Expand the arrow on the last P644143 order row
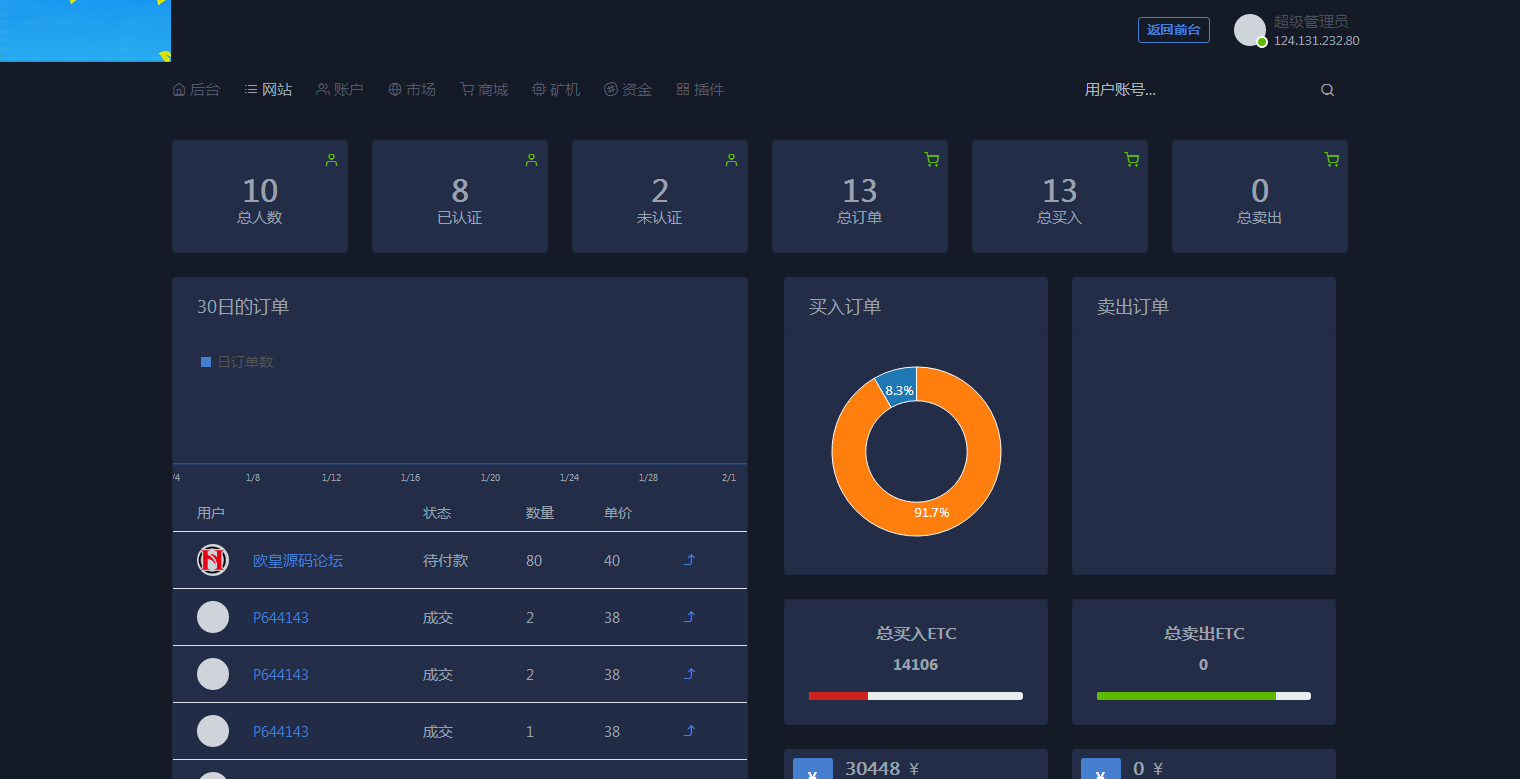This screenshot has width=1520, height=779. [x=689, y=731]
